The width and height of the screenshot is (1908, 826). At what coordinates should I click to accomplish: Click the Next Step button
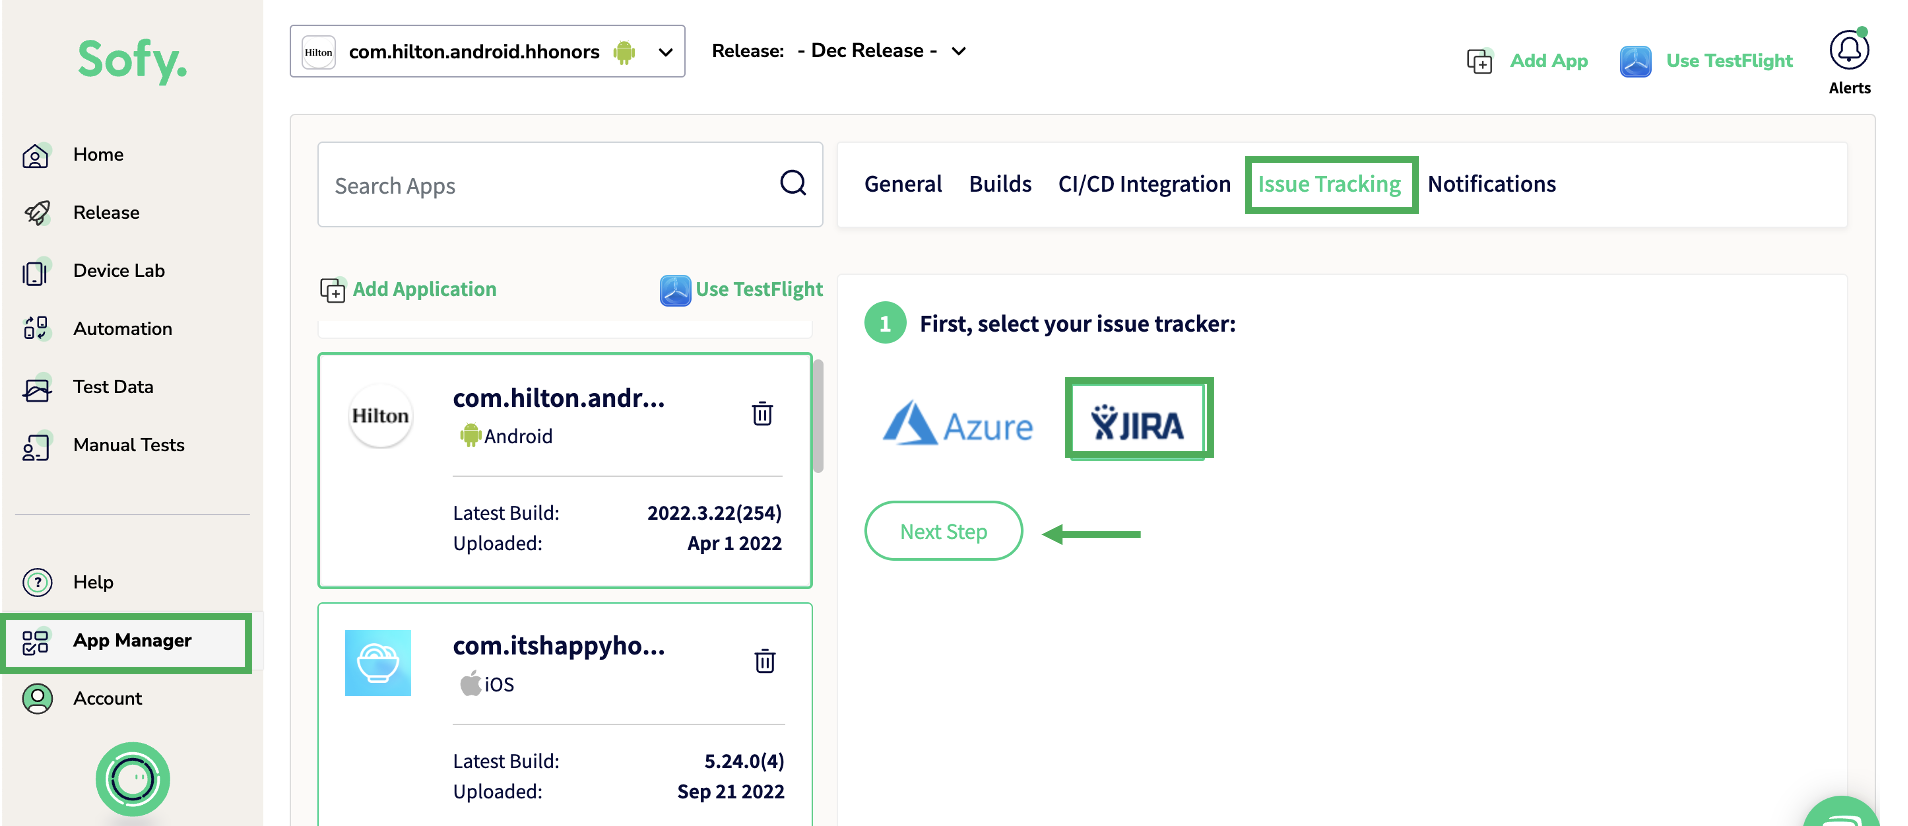pyautogui.click(x=943, y=531)
